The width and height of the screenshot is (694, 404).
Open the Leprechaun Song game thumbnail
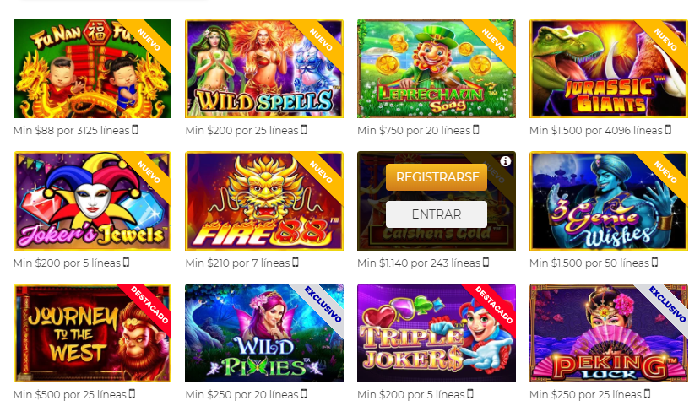click(x=436, y=69)
